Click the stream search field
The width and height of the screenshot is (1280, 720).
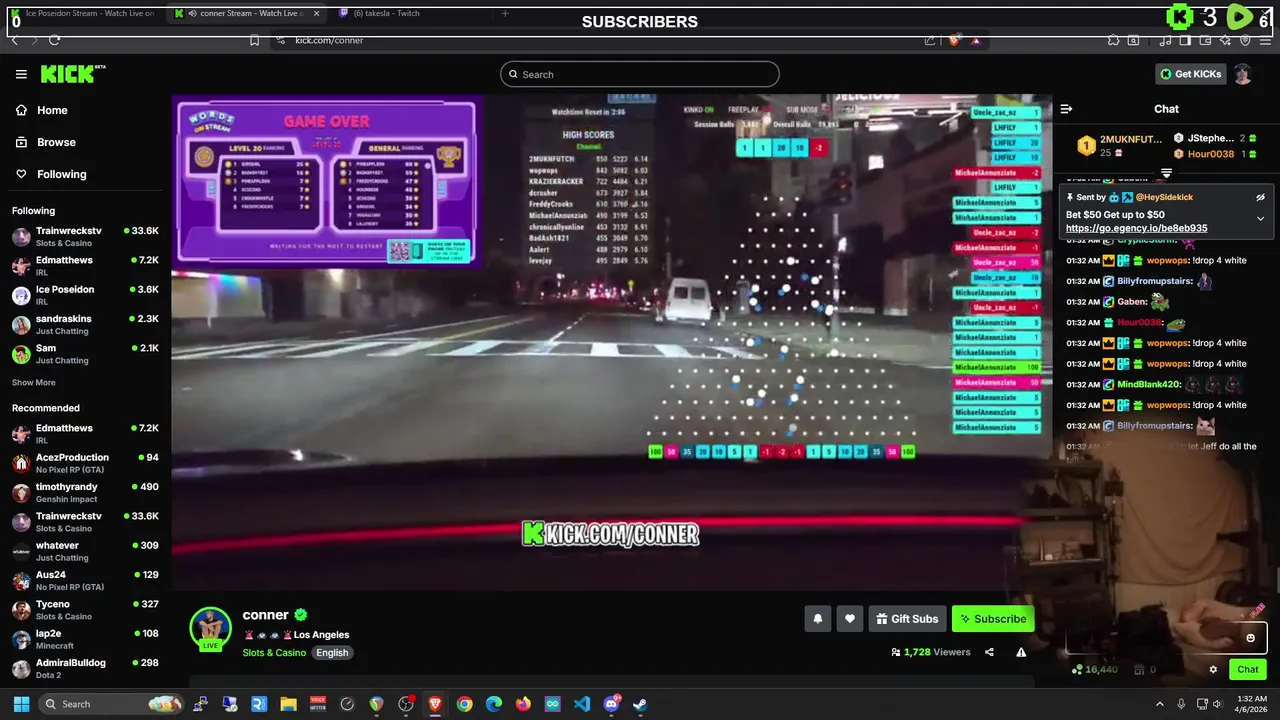point(640,74)
